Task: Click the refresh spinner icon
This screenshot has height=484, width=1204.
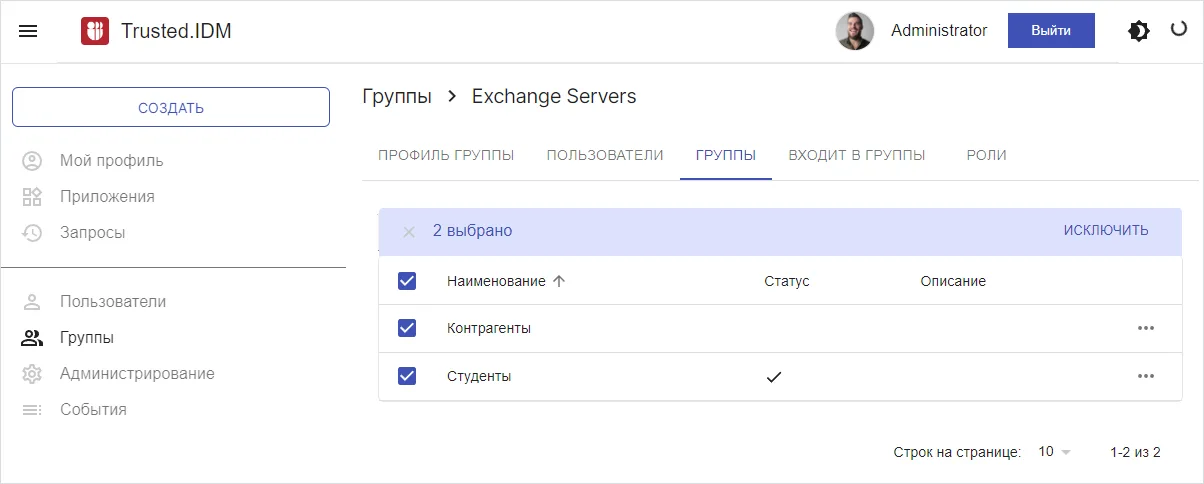Action: coord(1178,30)
